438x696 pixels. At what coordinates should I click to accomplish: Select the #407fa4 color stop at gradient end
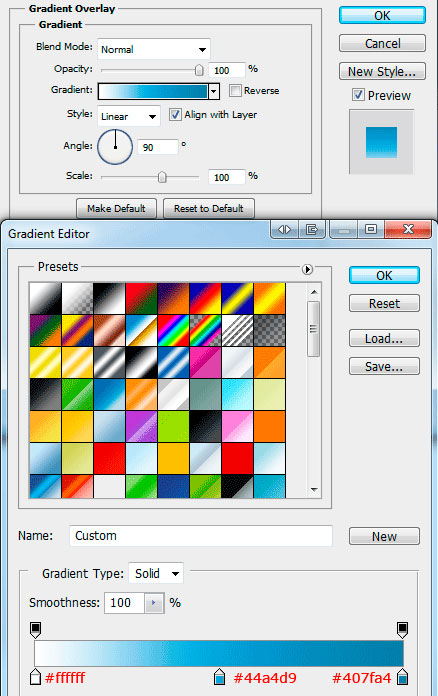402,677
